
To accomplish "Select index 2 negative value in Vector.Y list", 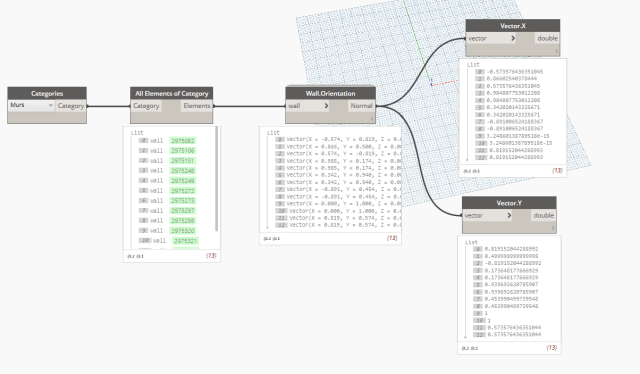I will pos(513,263).
